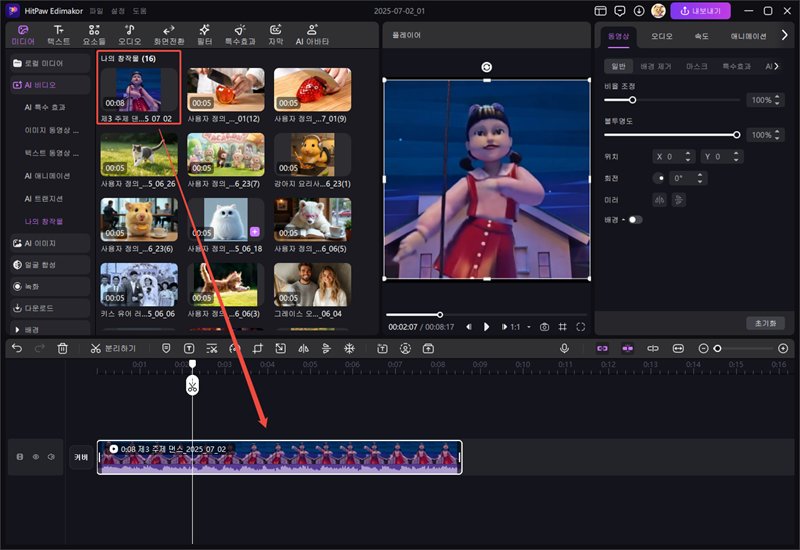Image resolution: width=800 pixels, height=550 pixels.
Task: Delete selected clip with trash icon
Action: [62, 348]
